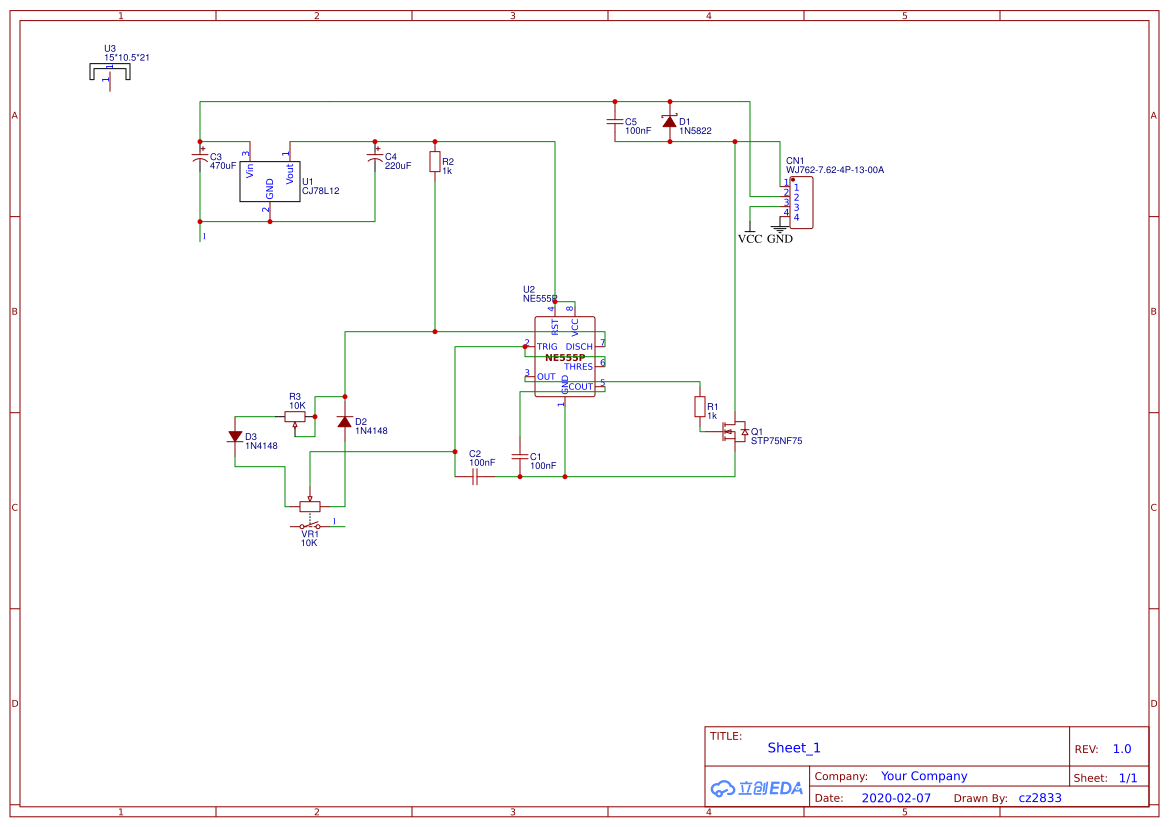This screenshot has width=1169, height=827.
Task: Click the D3 diode symbol
Action: (236, 437)
